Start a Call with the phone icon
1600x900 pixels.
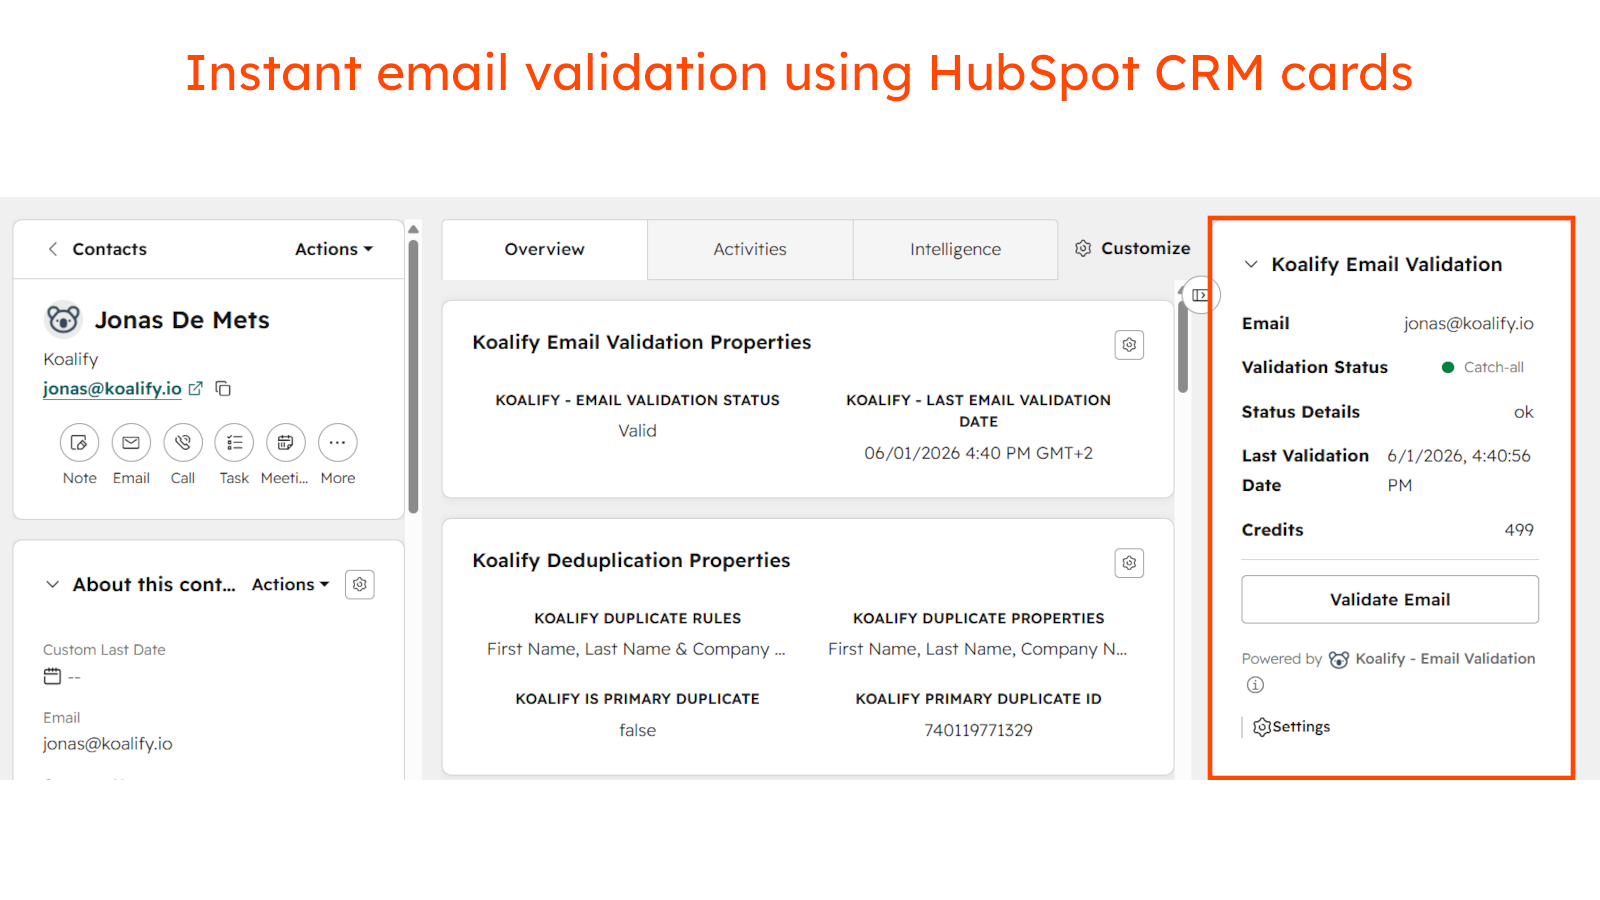pyautogui.click(x=183, y=443)
